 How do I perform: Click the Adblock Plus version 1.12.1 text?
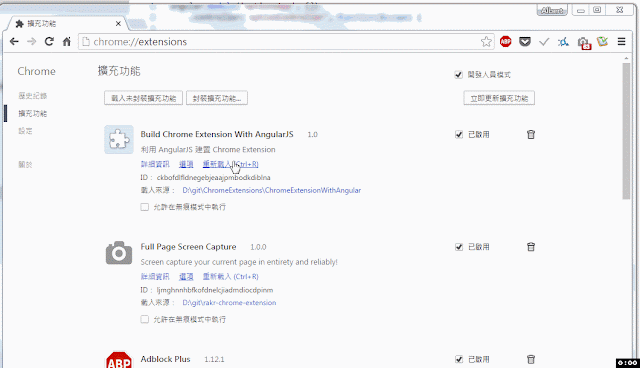[214, 359]
